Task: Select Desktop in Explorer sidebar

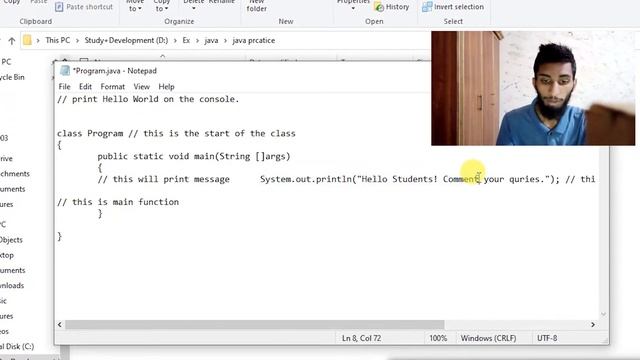Action: (7, 255)
